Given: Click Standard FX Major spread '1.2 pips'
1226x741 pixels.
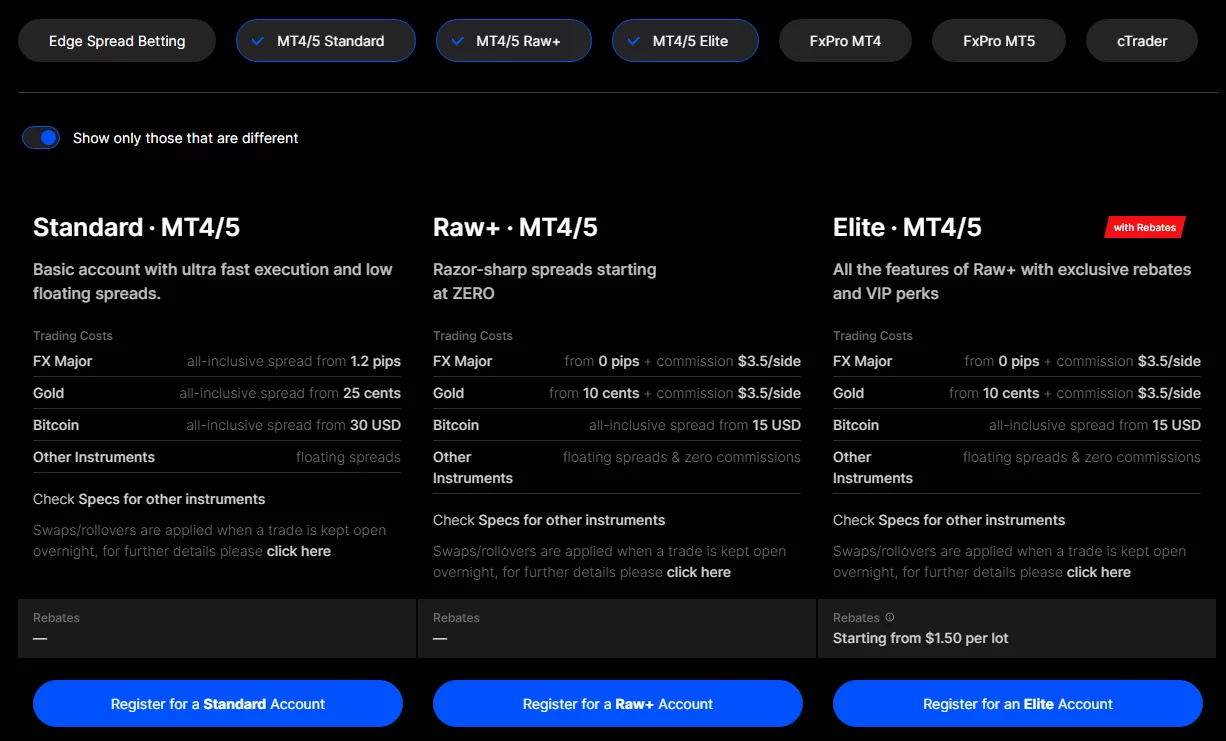Looking at the screenshot, I should pos(376,361).
